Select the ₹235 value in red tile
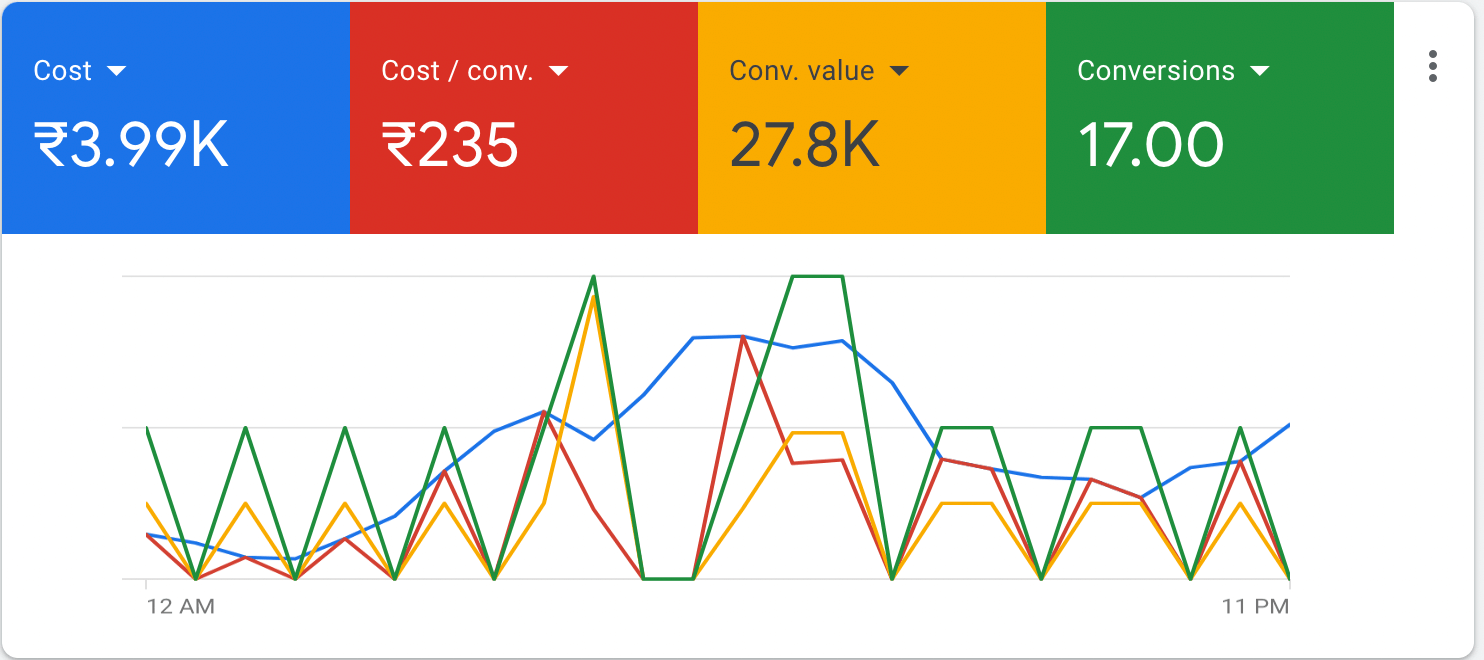The image size is (1484, 660). [x=449, y=146]
